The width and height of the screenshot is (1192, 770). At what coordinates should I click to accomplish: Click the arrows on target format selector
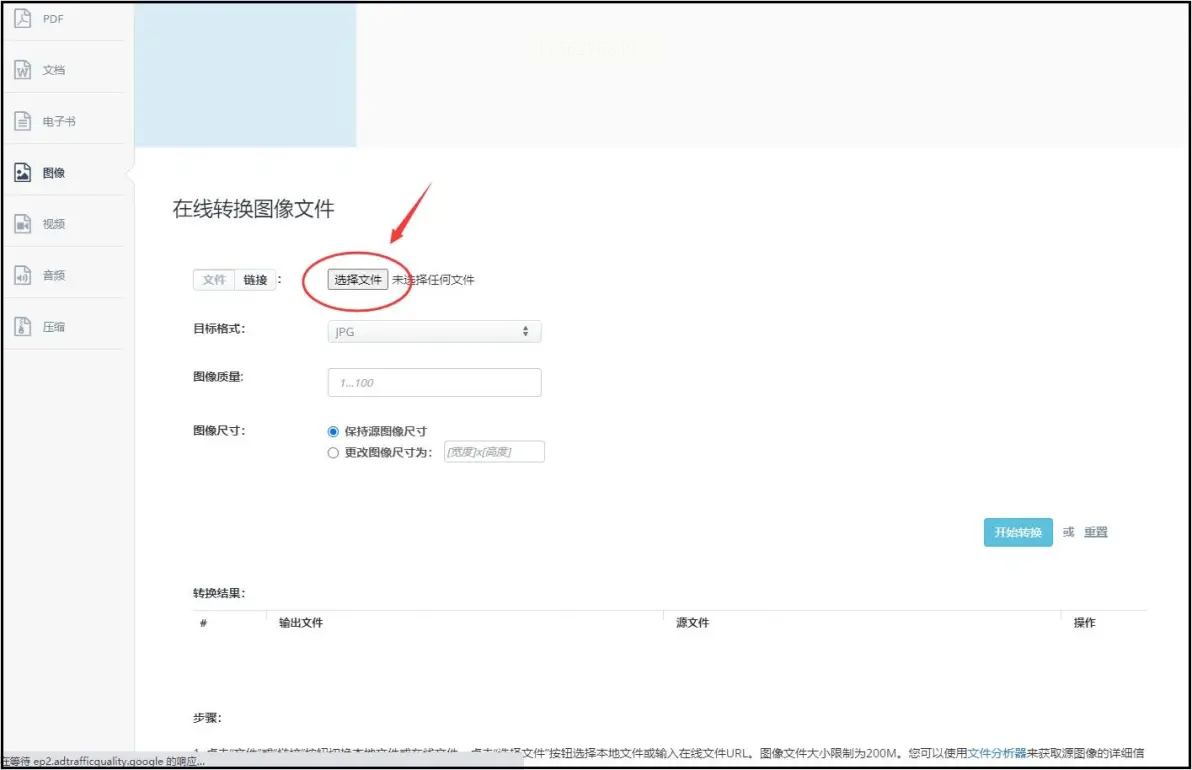pyautogui.click(x=525, y=331)
